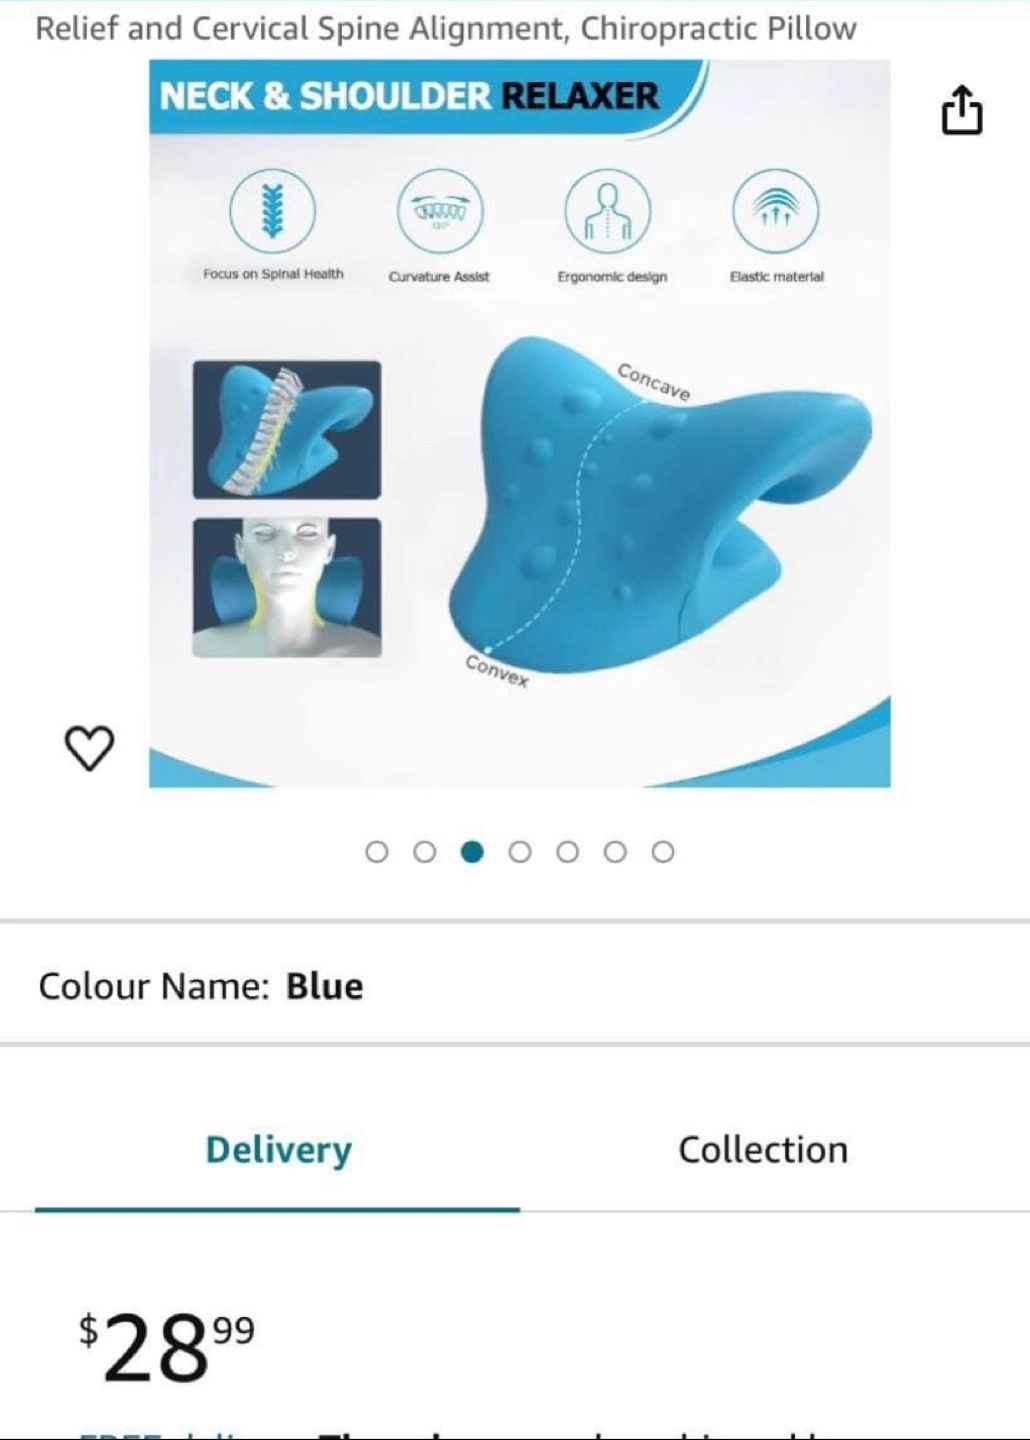Image resolution: width=1030 pixels, height=1440 pixels.
Task: Go to last image carousel dot
Action: [x=663, y=852]
